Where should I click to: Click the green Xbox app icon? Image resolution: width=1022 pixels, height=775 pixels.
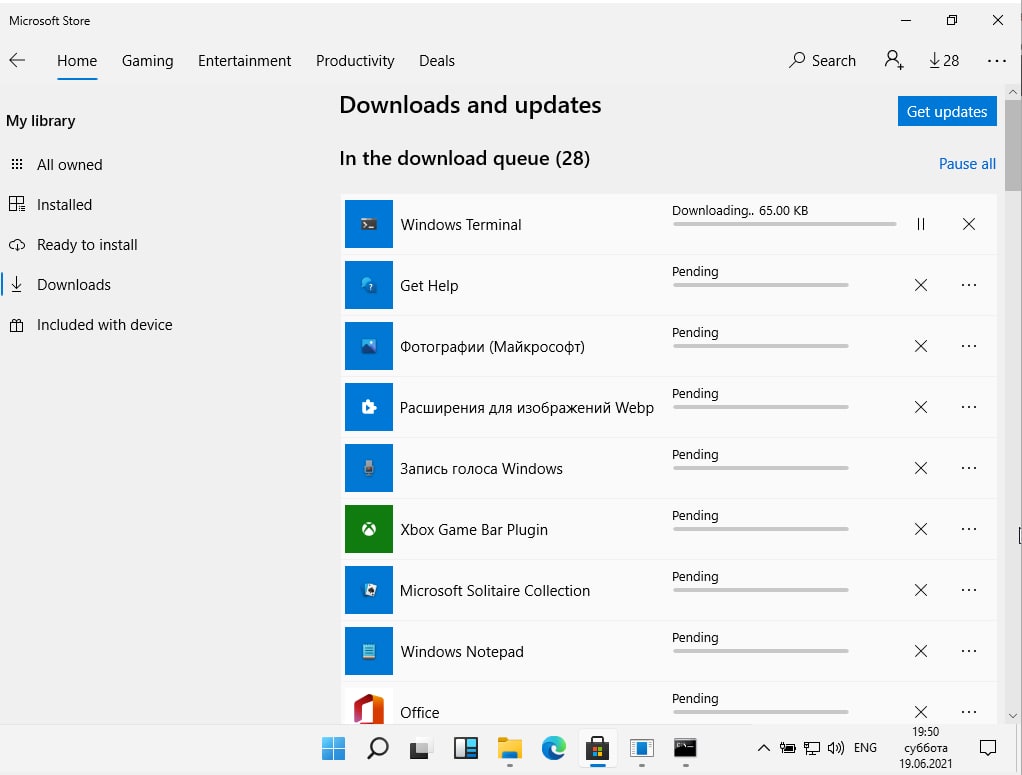coord(369,529)
